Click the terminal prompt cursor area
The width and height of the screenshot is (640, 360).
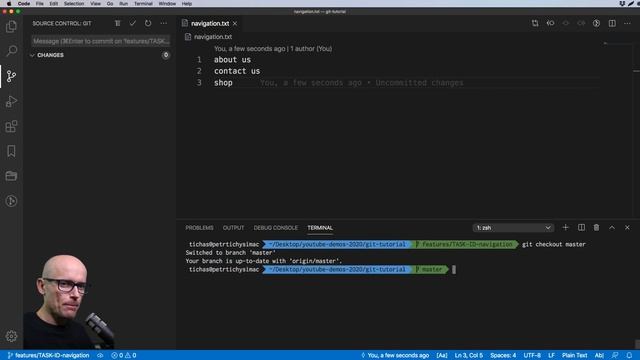coord(454,269)
